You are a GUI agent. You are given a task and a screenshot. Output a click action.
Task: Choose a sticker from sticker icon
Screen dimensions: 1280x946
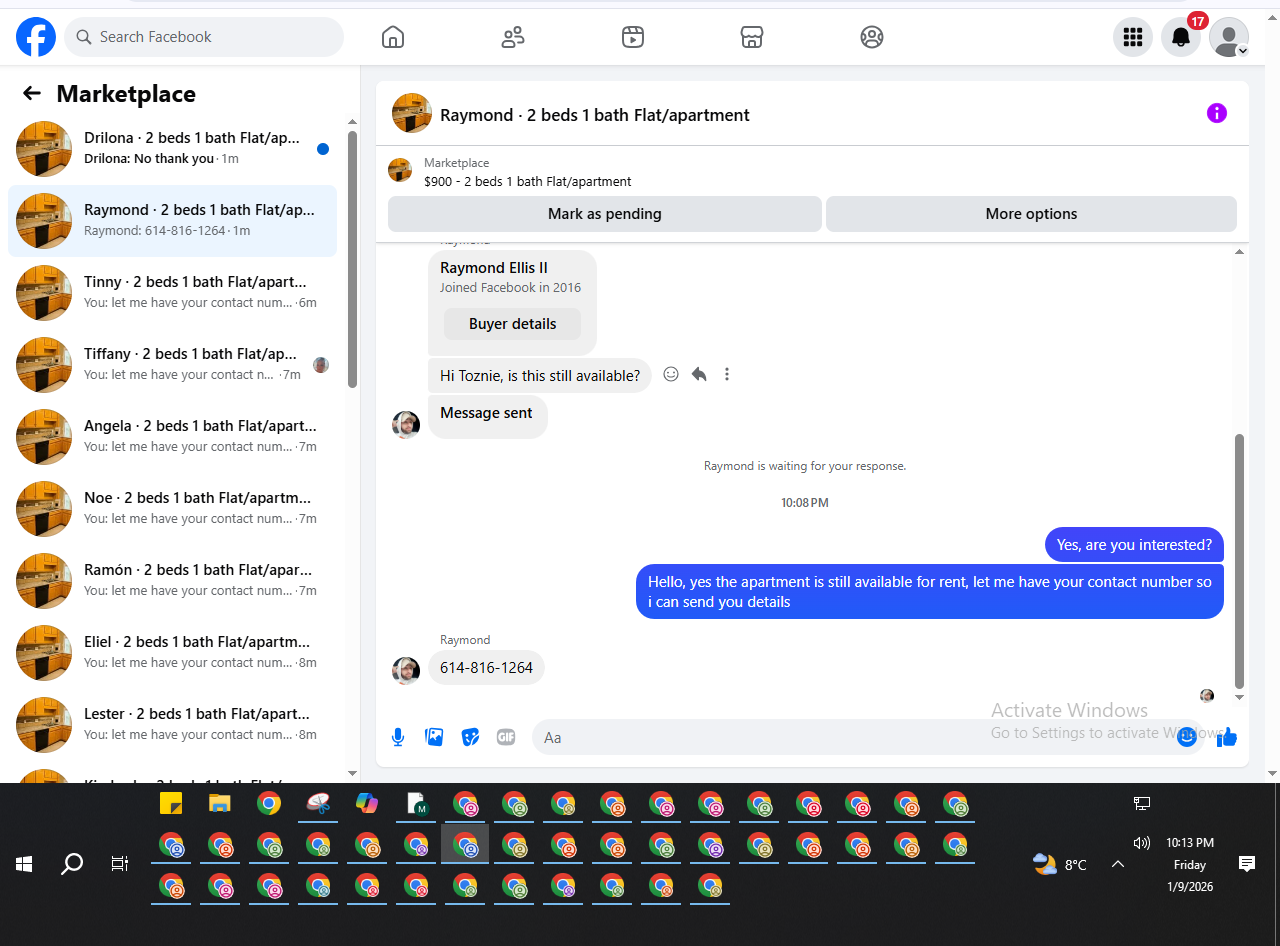click(470, 737)
